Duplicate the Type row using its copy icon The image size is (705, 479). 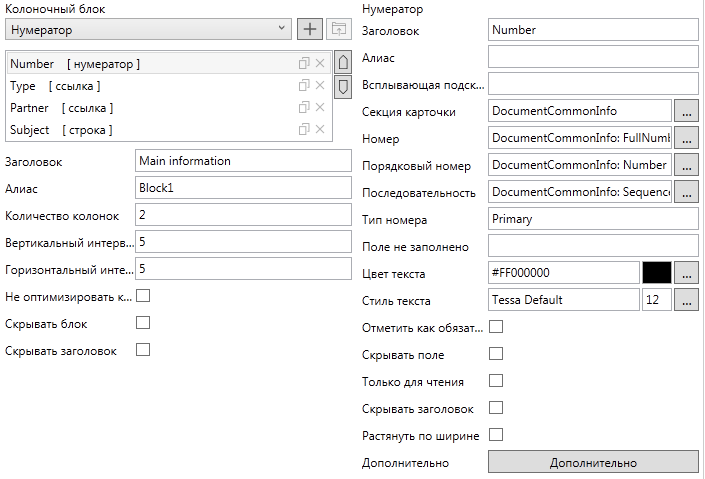point(303,86)
